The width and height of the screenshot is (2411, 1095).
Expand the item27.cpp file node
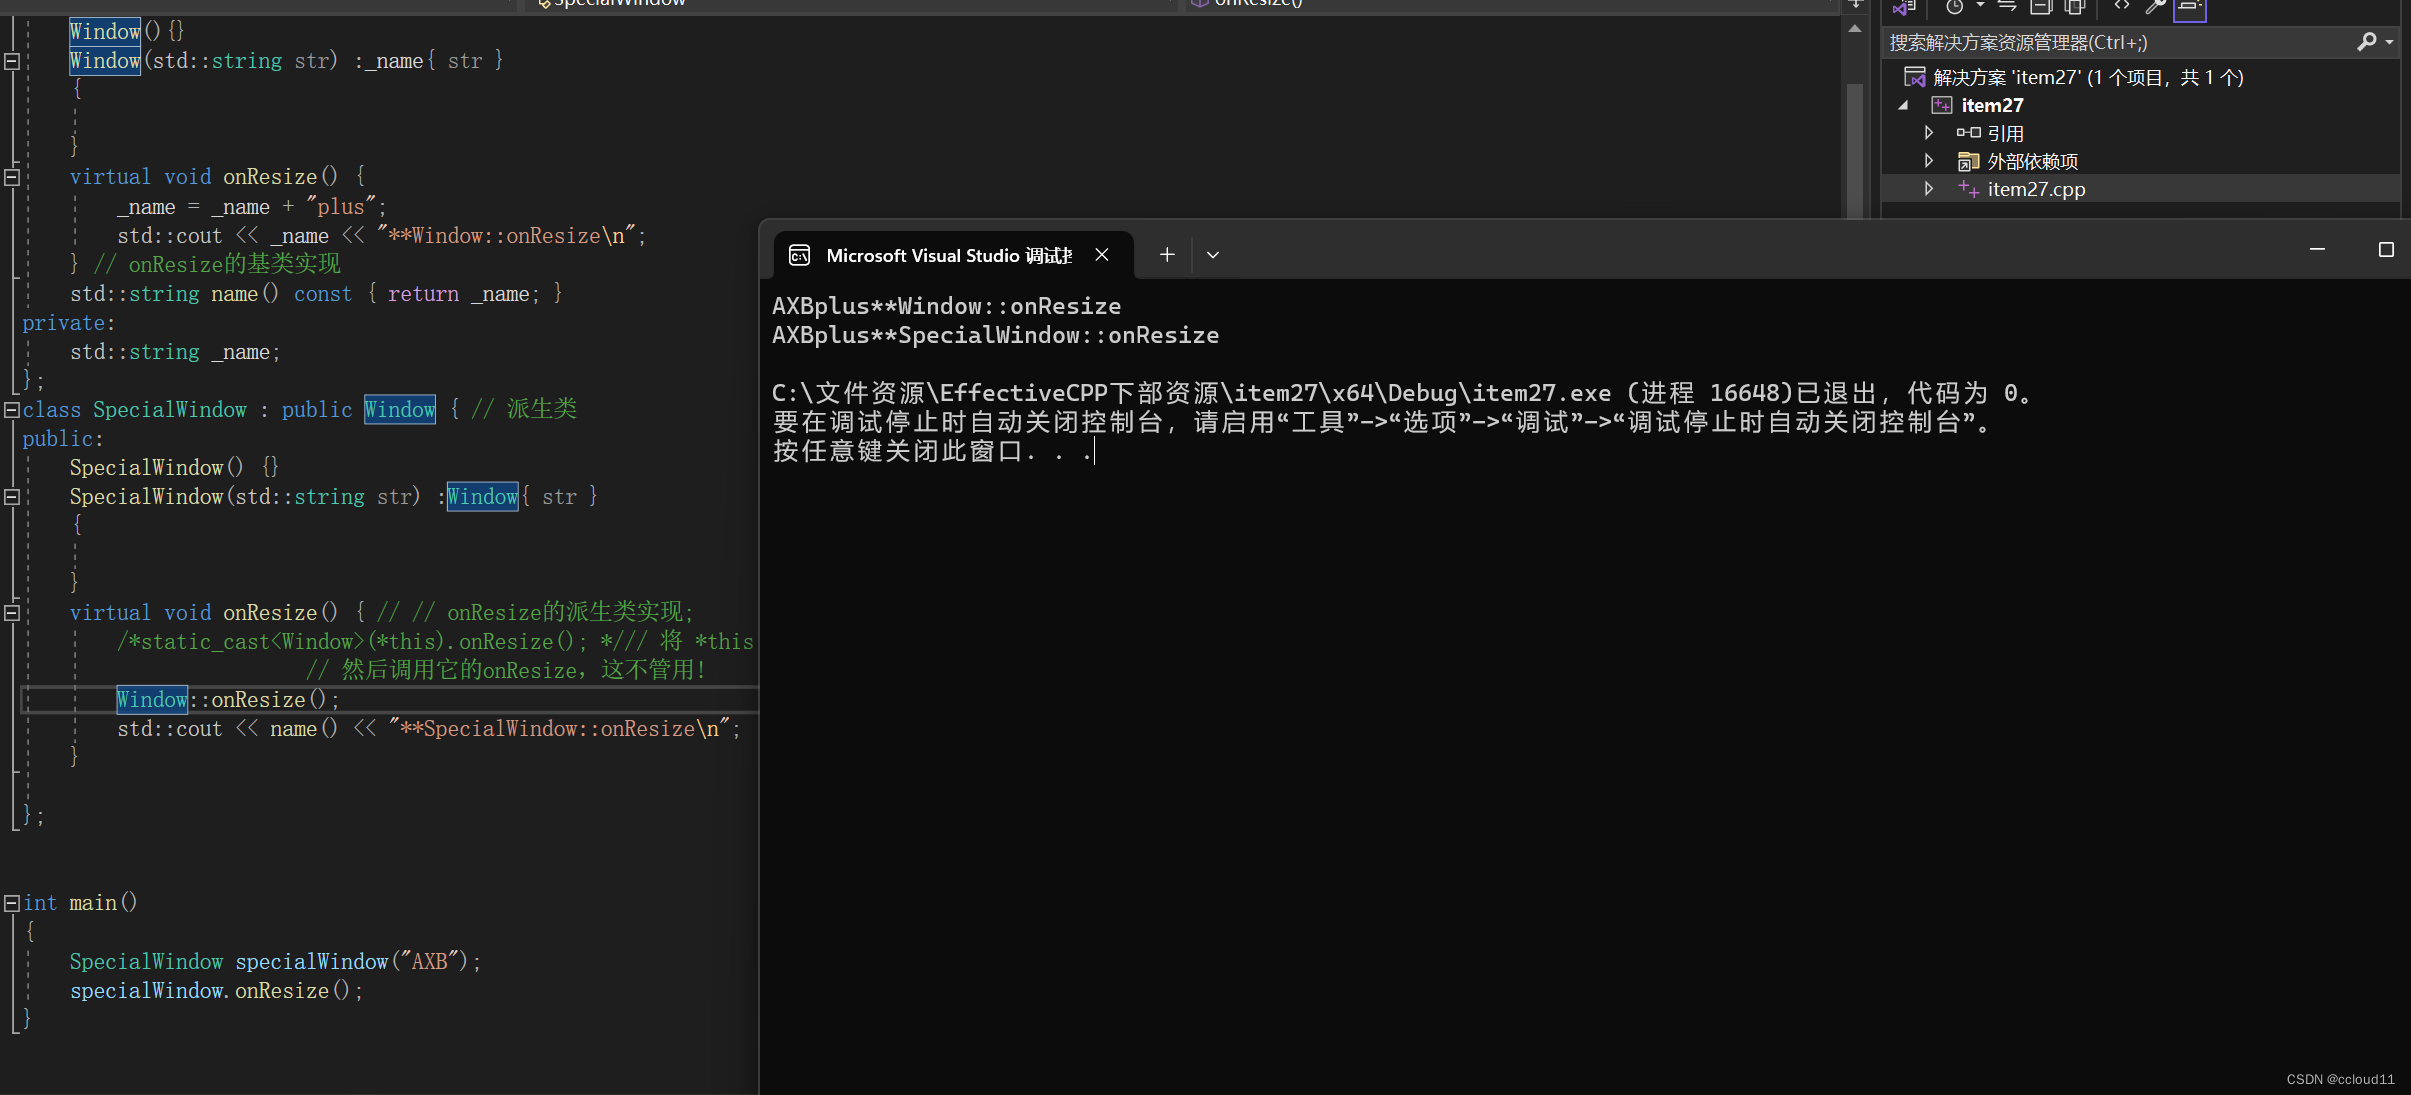point(1929,189)
